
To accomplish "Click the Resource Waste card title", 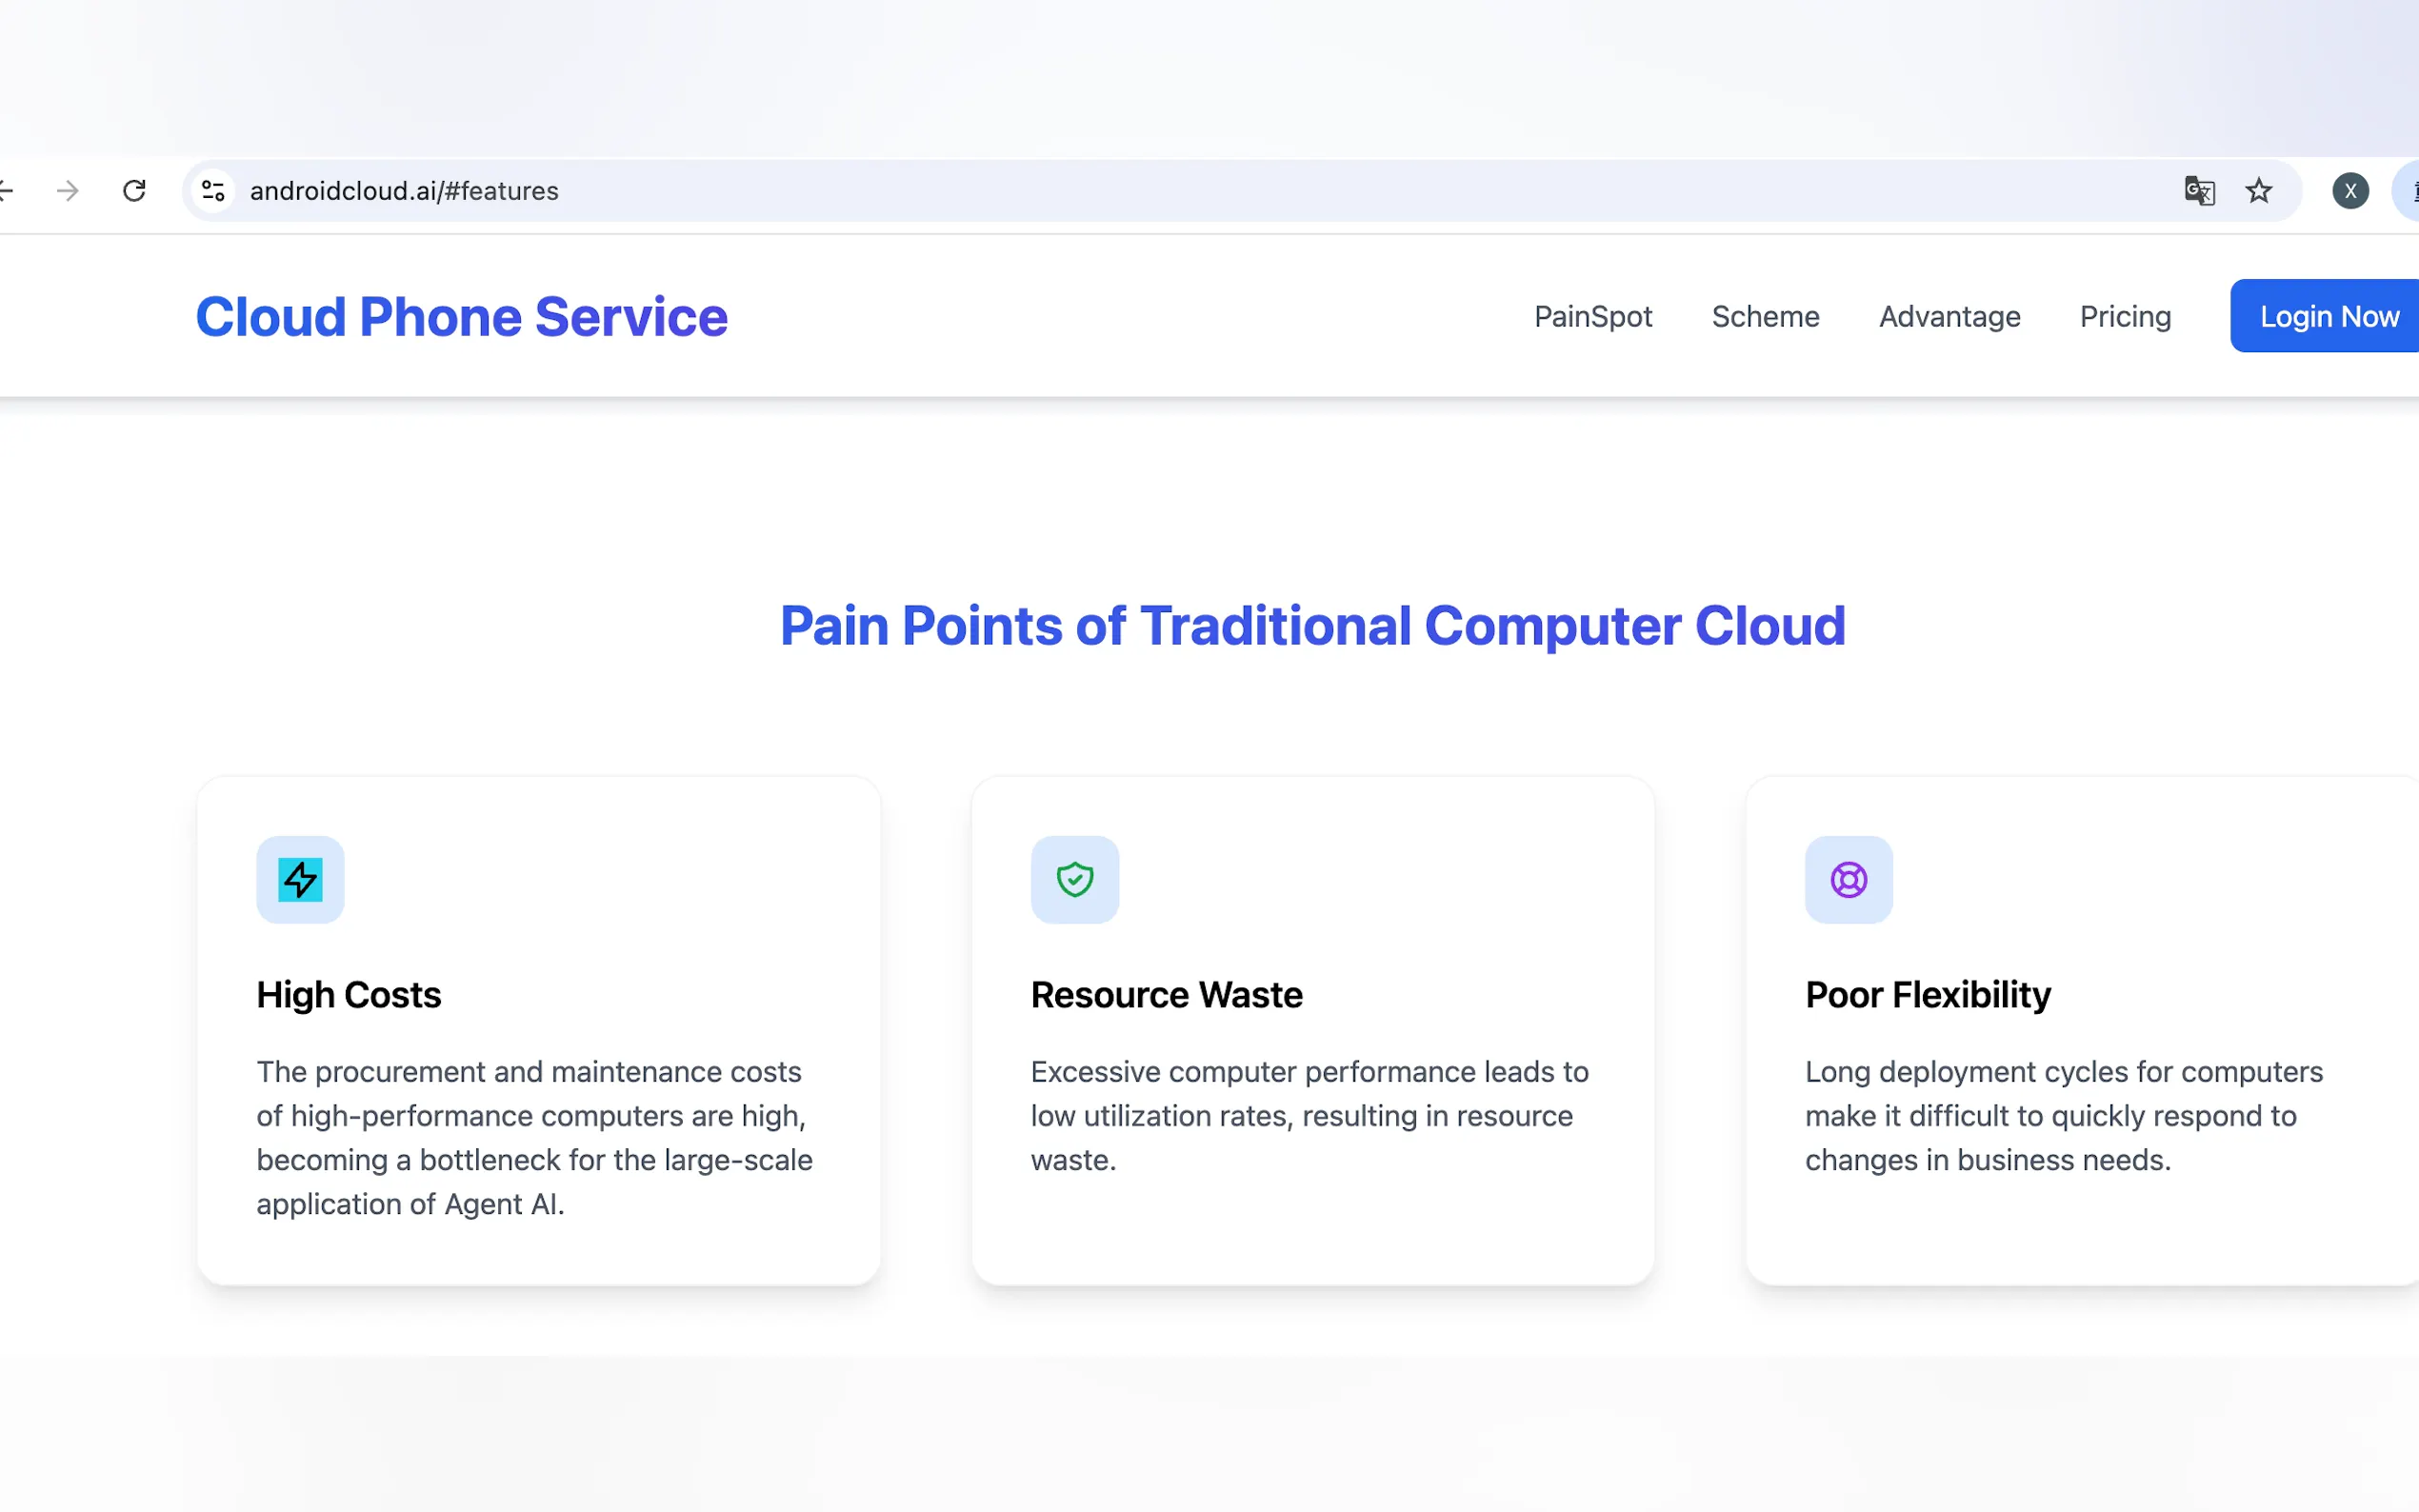I will (x=1166, y=995).
